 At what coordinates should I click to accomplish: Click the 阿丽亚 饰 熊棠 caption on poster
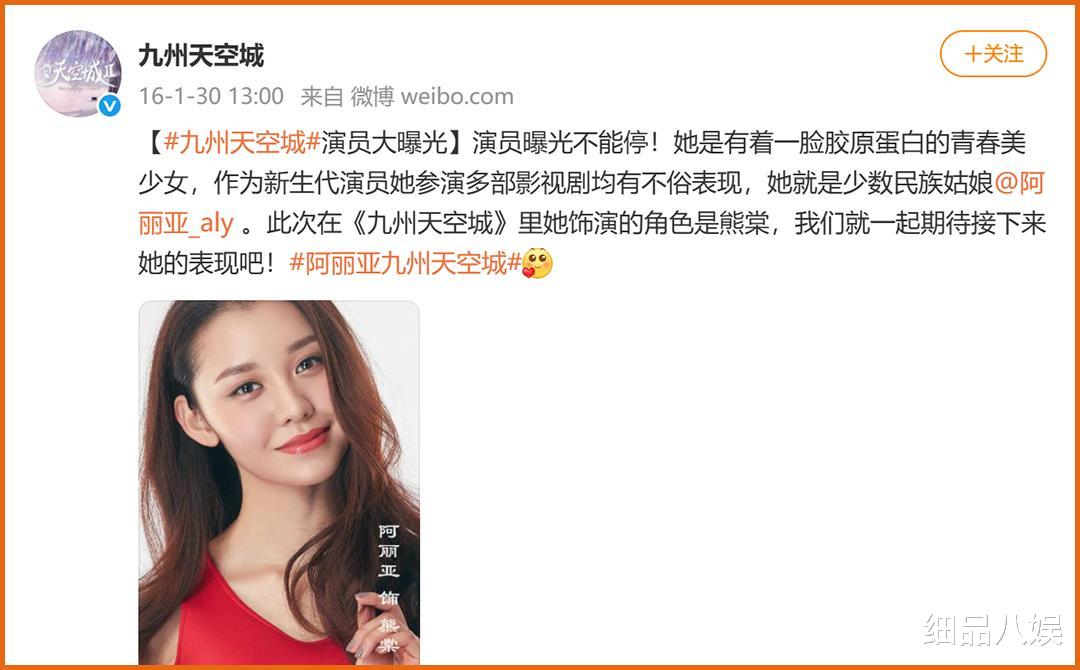(x=389, y=589)
